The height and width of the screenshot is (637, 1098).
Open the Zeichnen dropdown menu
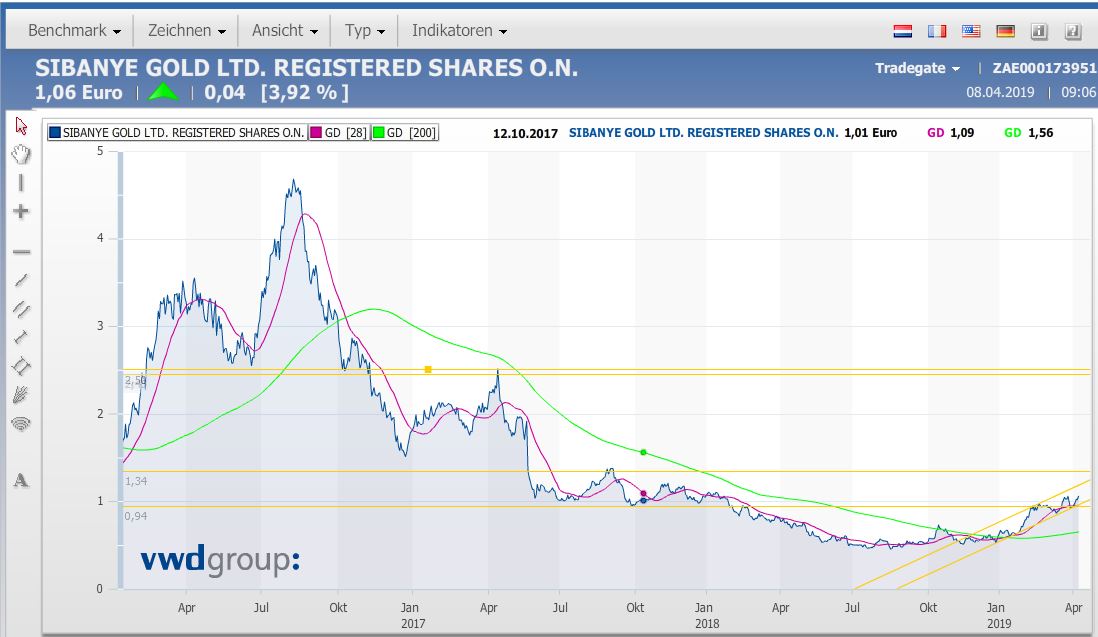pos(186,31)
